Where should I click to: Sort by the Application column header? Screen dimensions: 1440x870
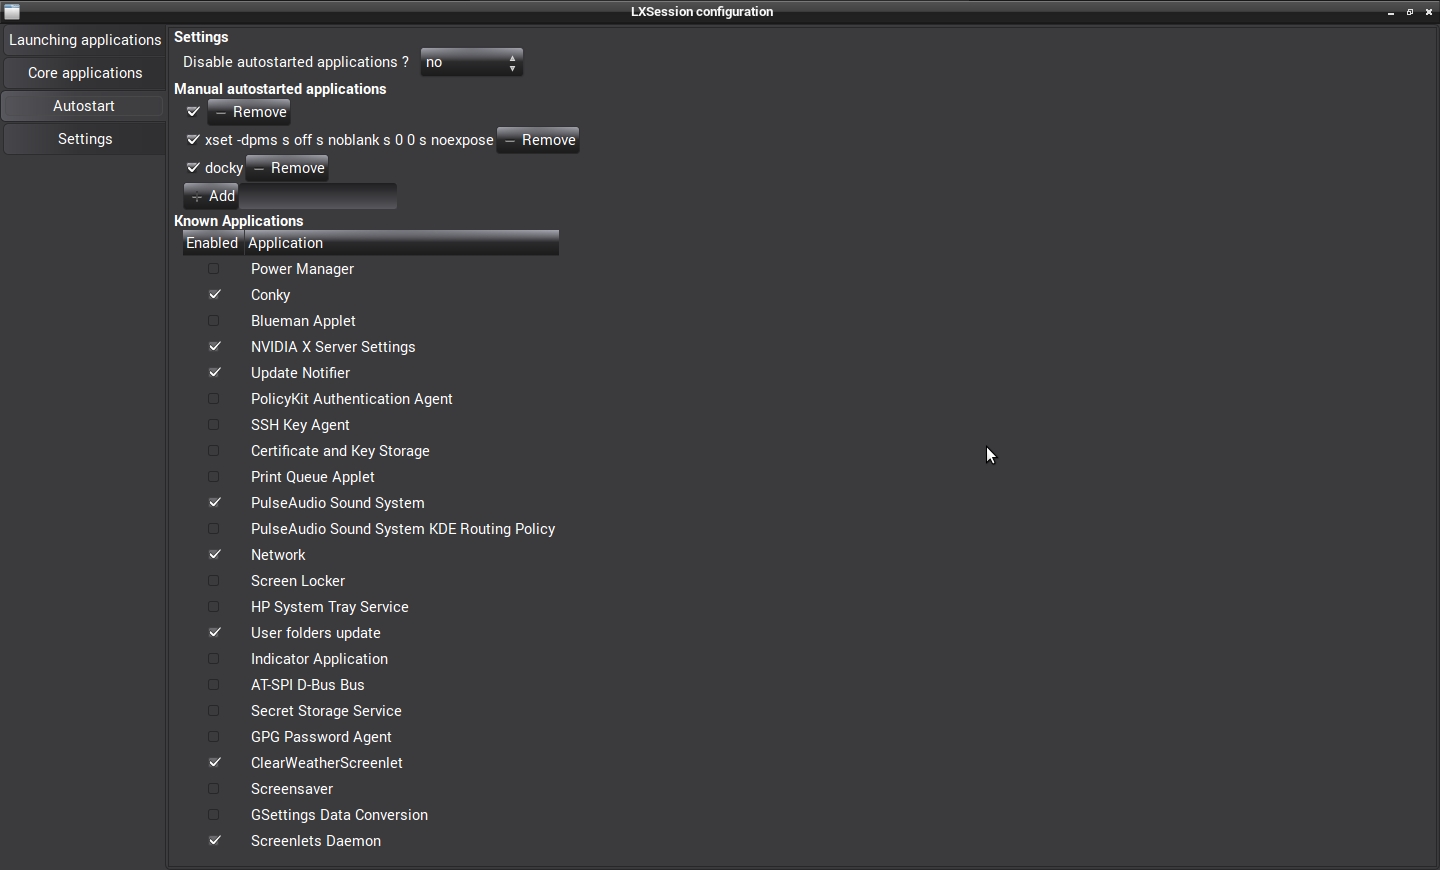point(401,243)
